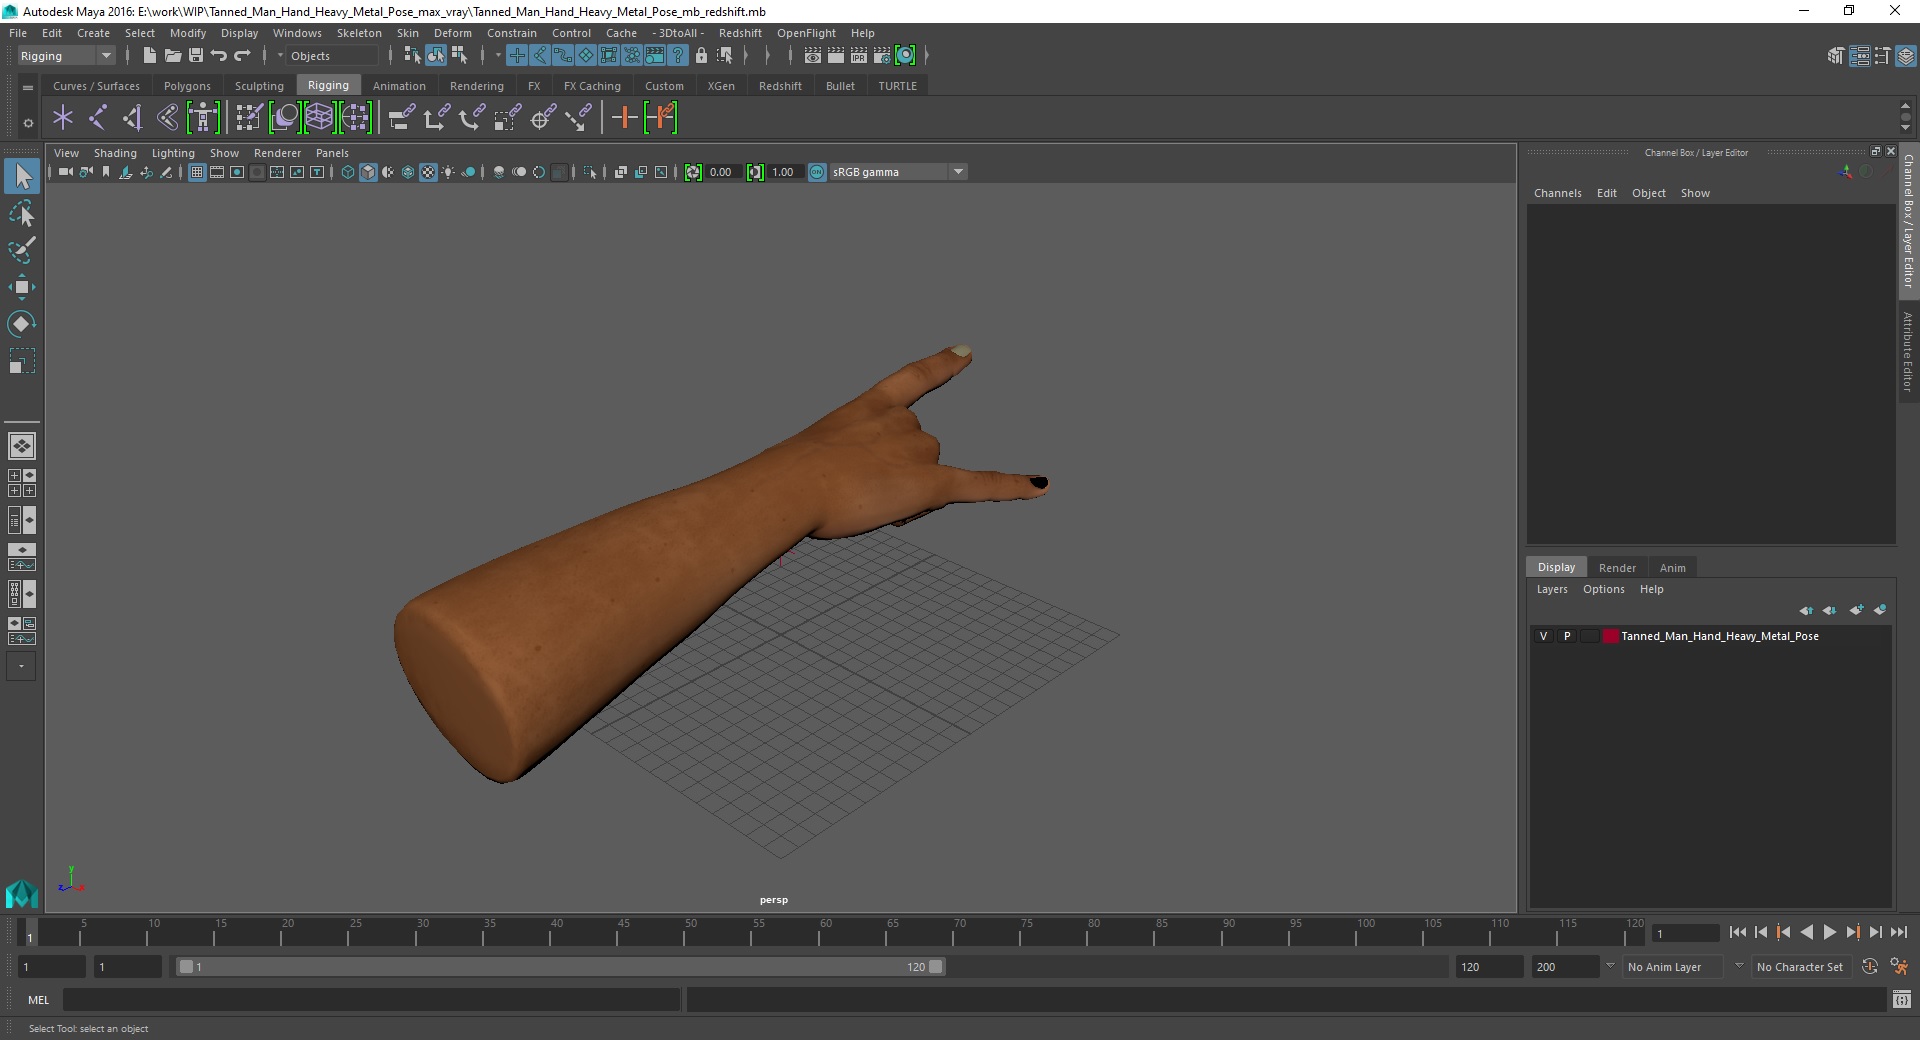Click the playback range slider bar

560,967
